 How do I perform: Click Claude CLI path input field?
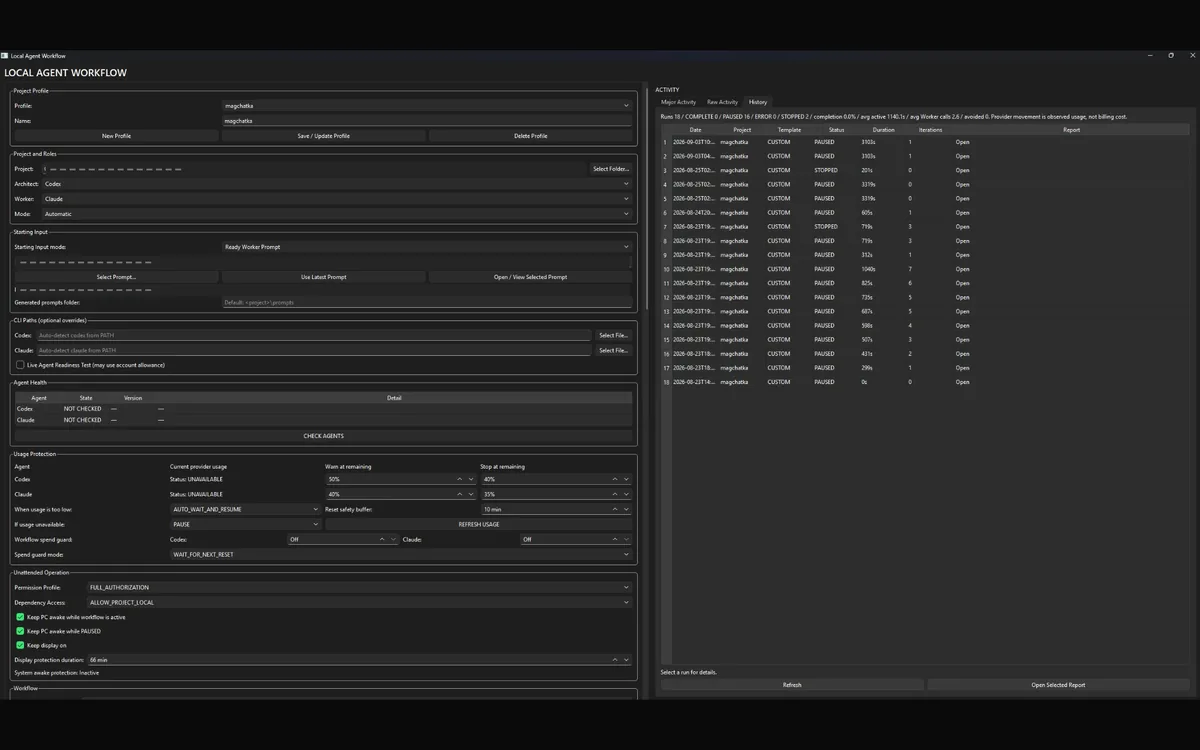click(x=314, y=351)
